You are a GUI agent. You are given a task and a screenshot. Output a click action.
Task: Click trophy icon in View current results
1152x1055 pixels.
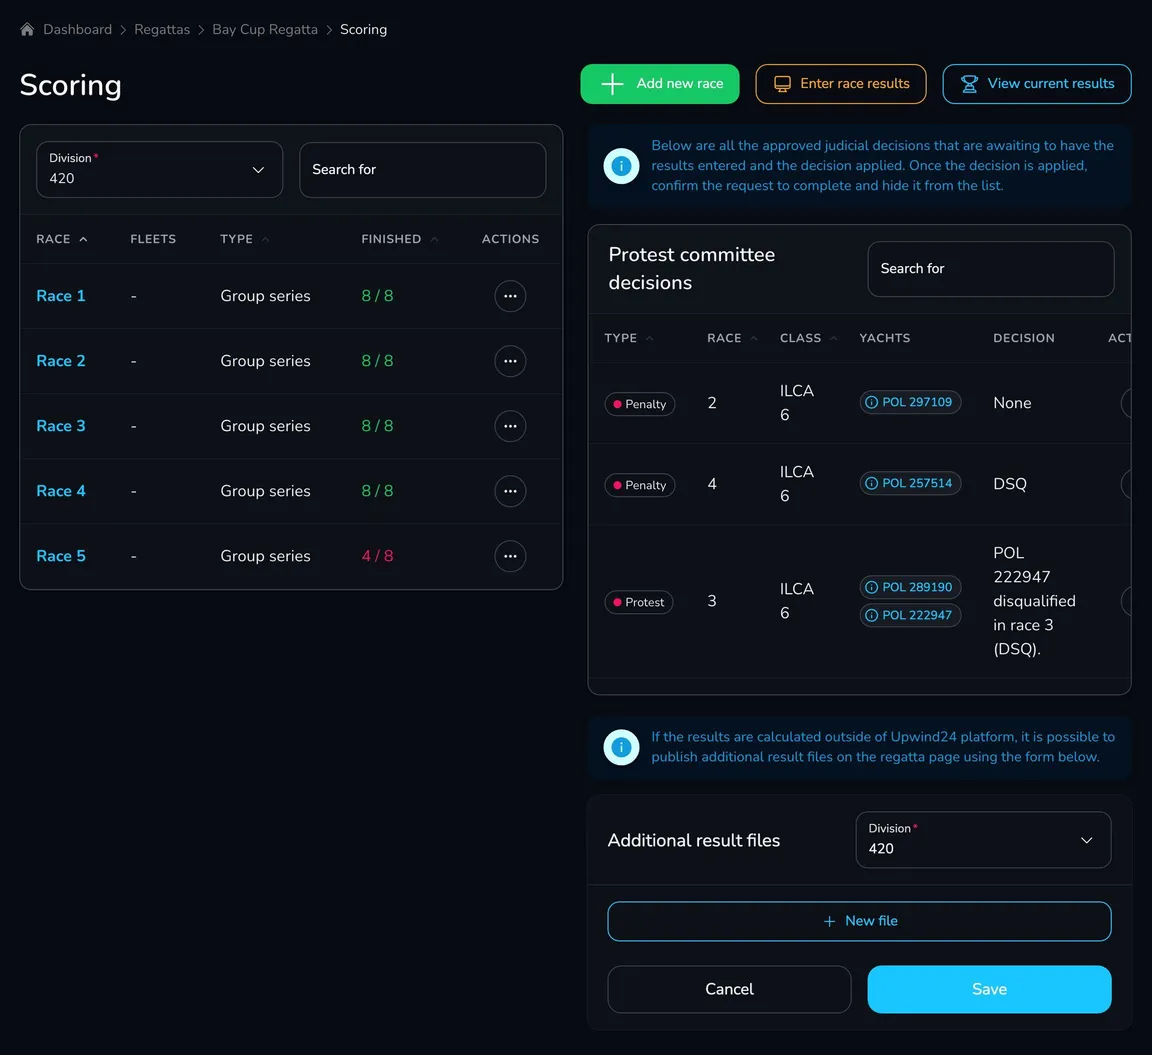[x=969, y=84]
